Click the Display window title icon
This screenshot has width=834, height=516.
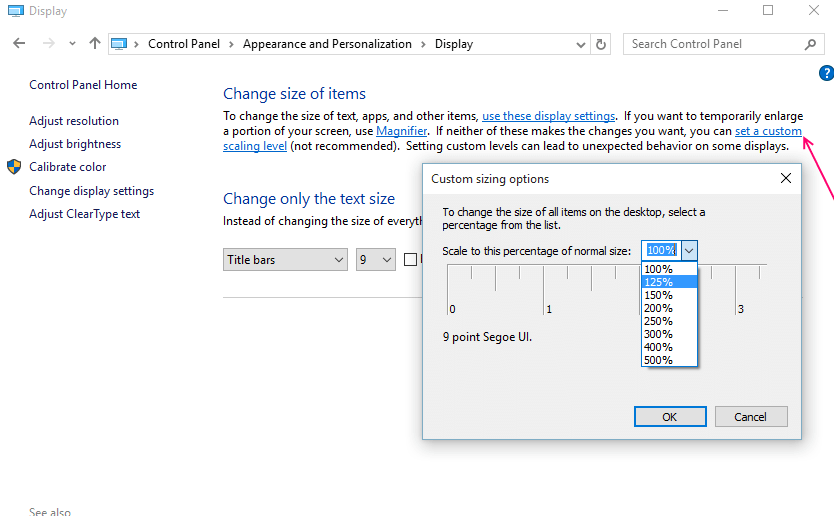[x=16, y=11]
